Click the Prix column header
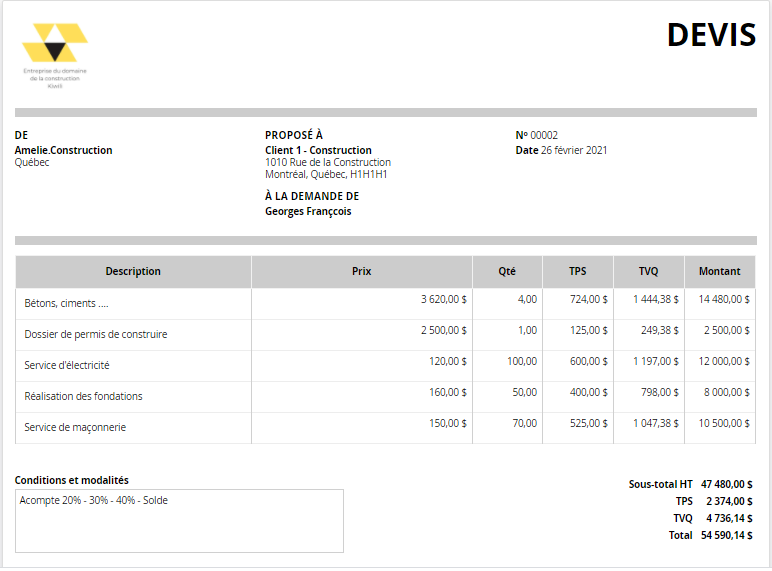Image resolution: width=772 pixels, height=571 pixels. tap(361, 271)
